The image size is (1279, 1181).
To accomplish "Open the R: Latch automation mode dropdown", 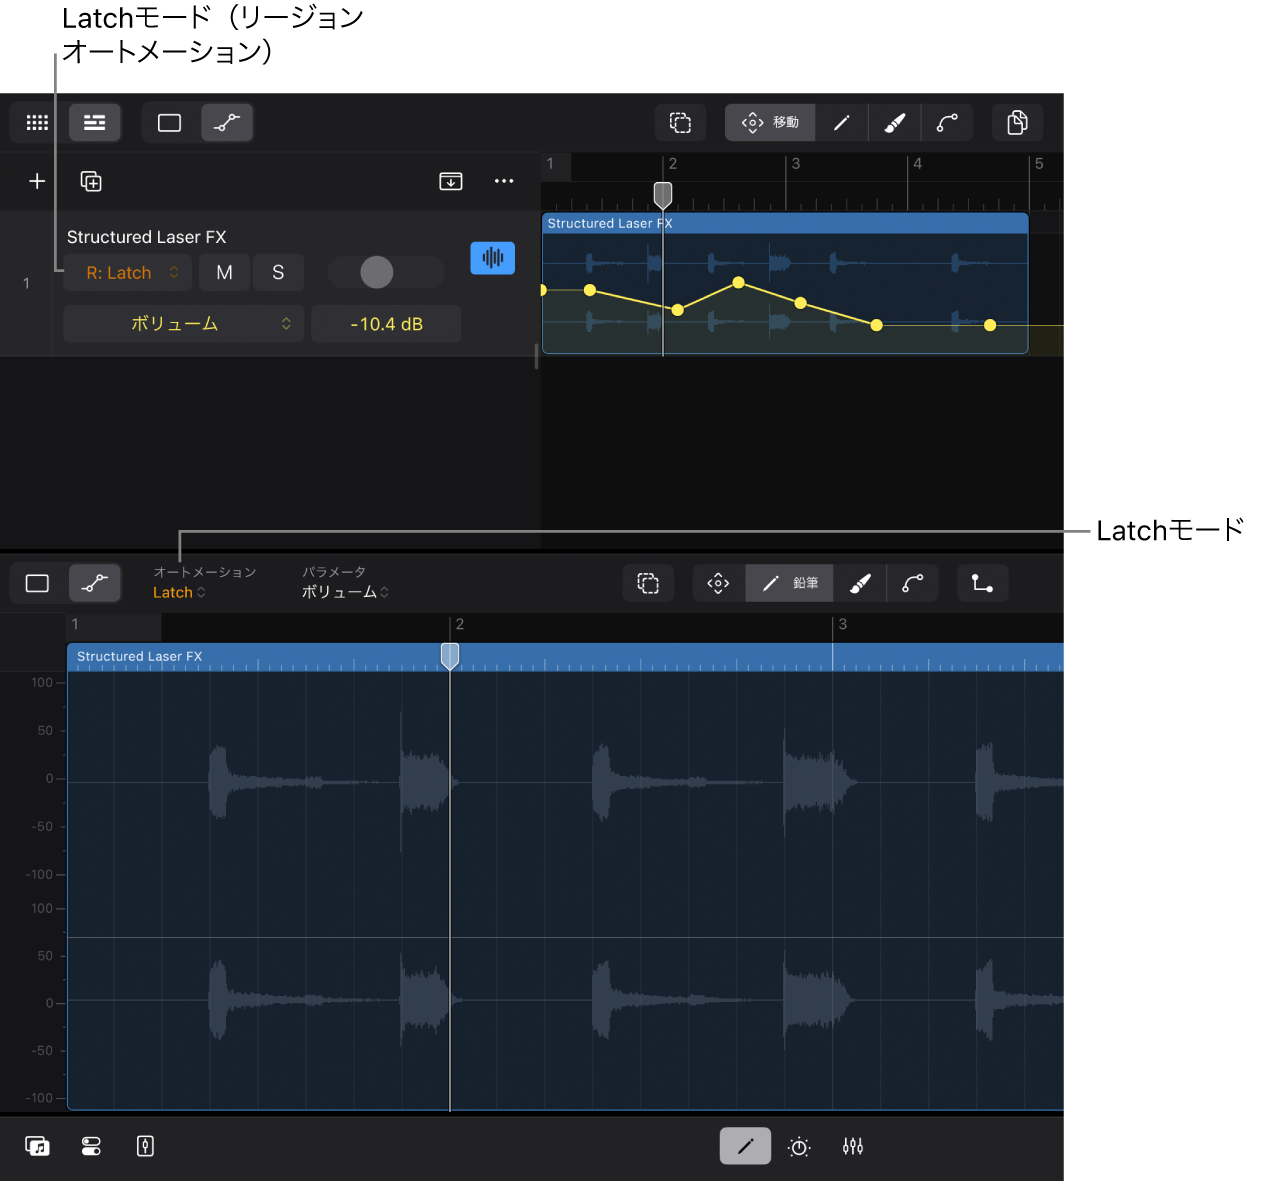I will click(x=128, y=273).
